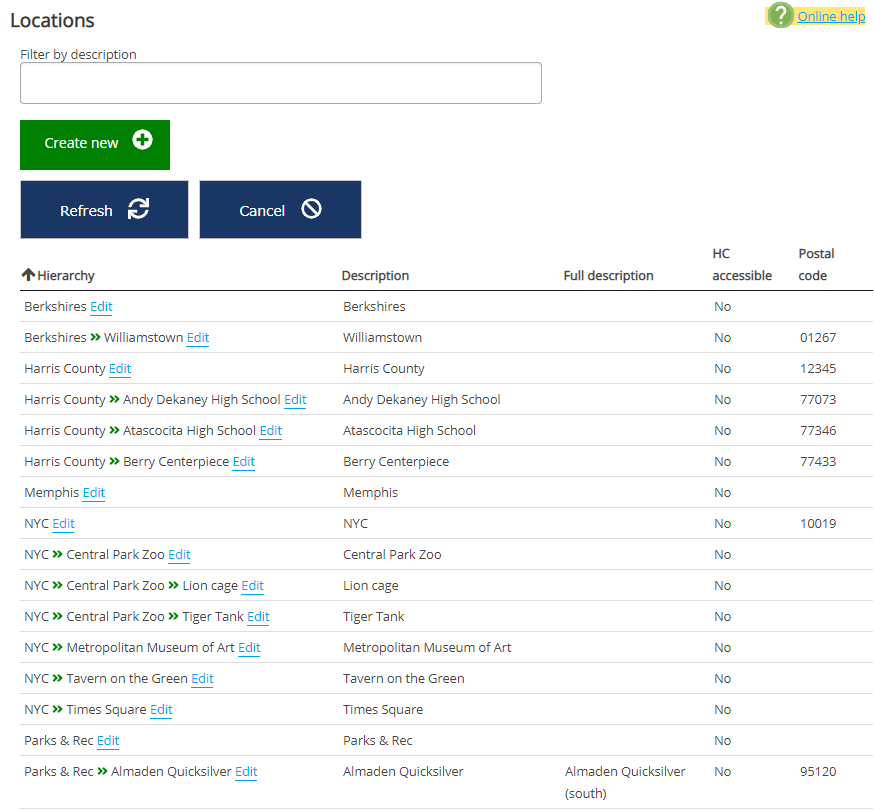Click green chevrons before Times Square
Screen dimensions: 874x810
tap(58, 710)
